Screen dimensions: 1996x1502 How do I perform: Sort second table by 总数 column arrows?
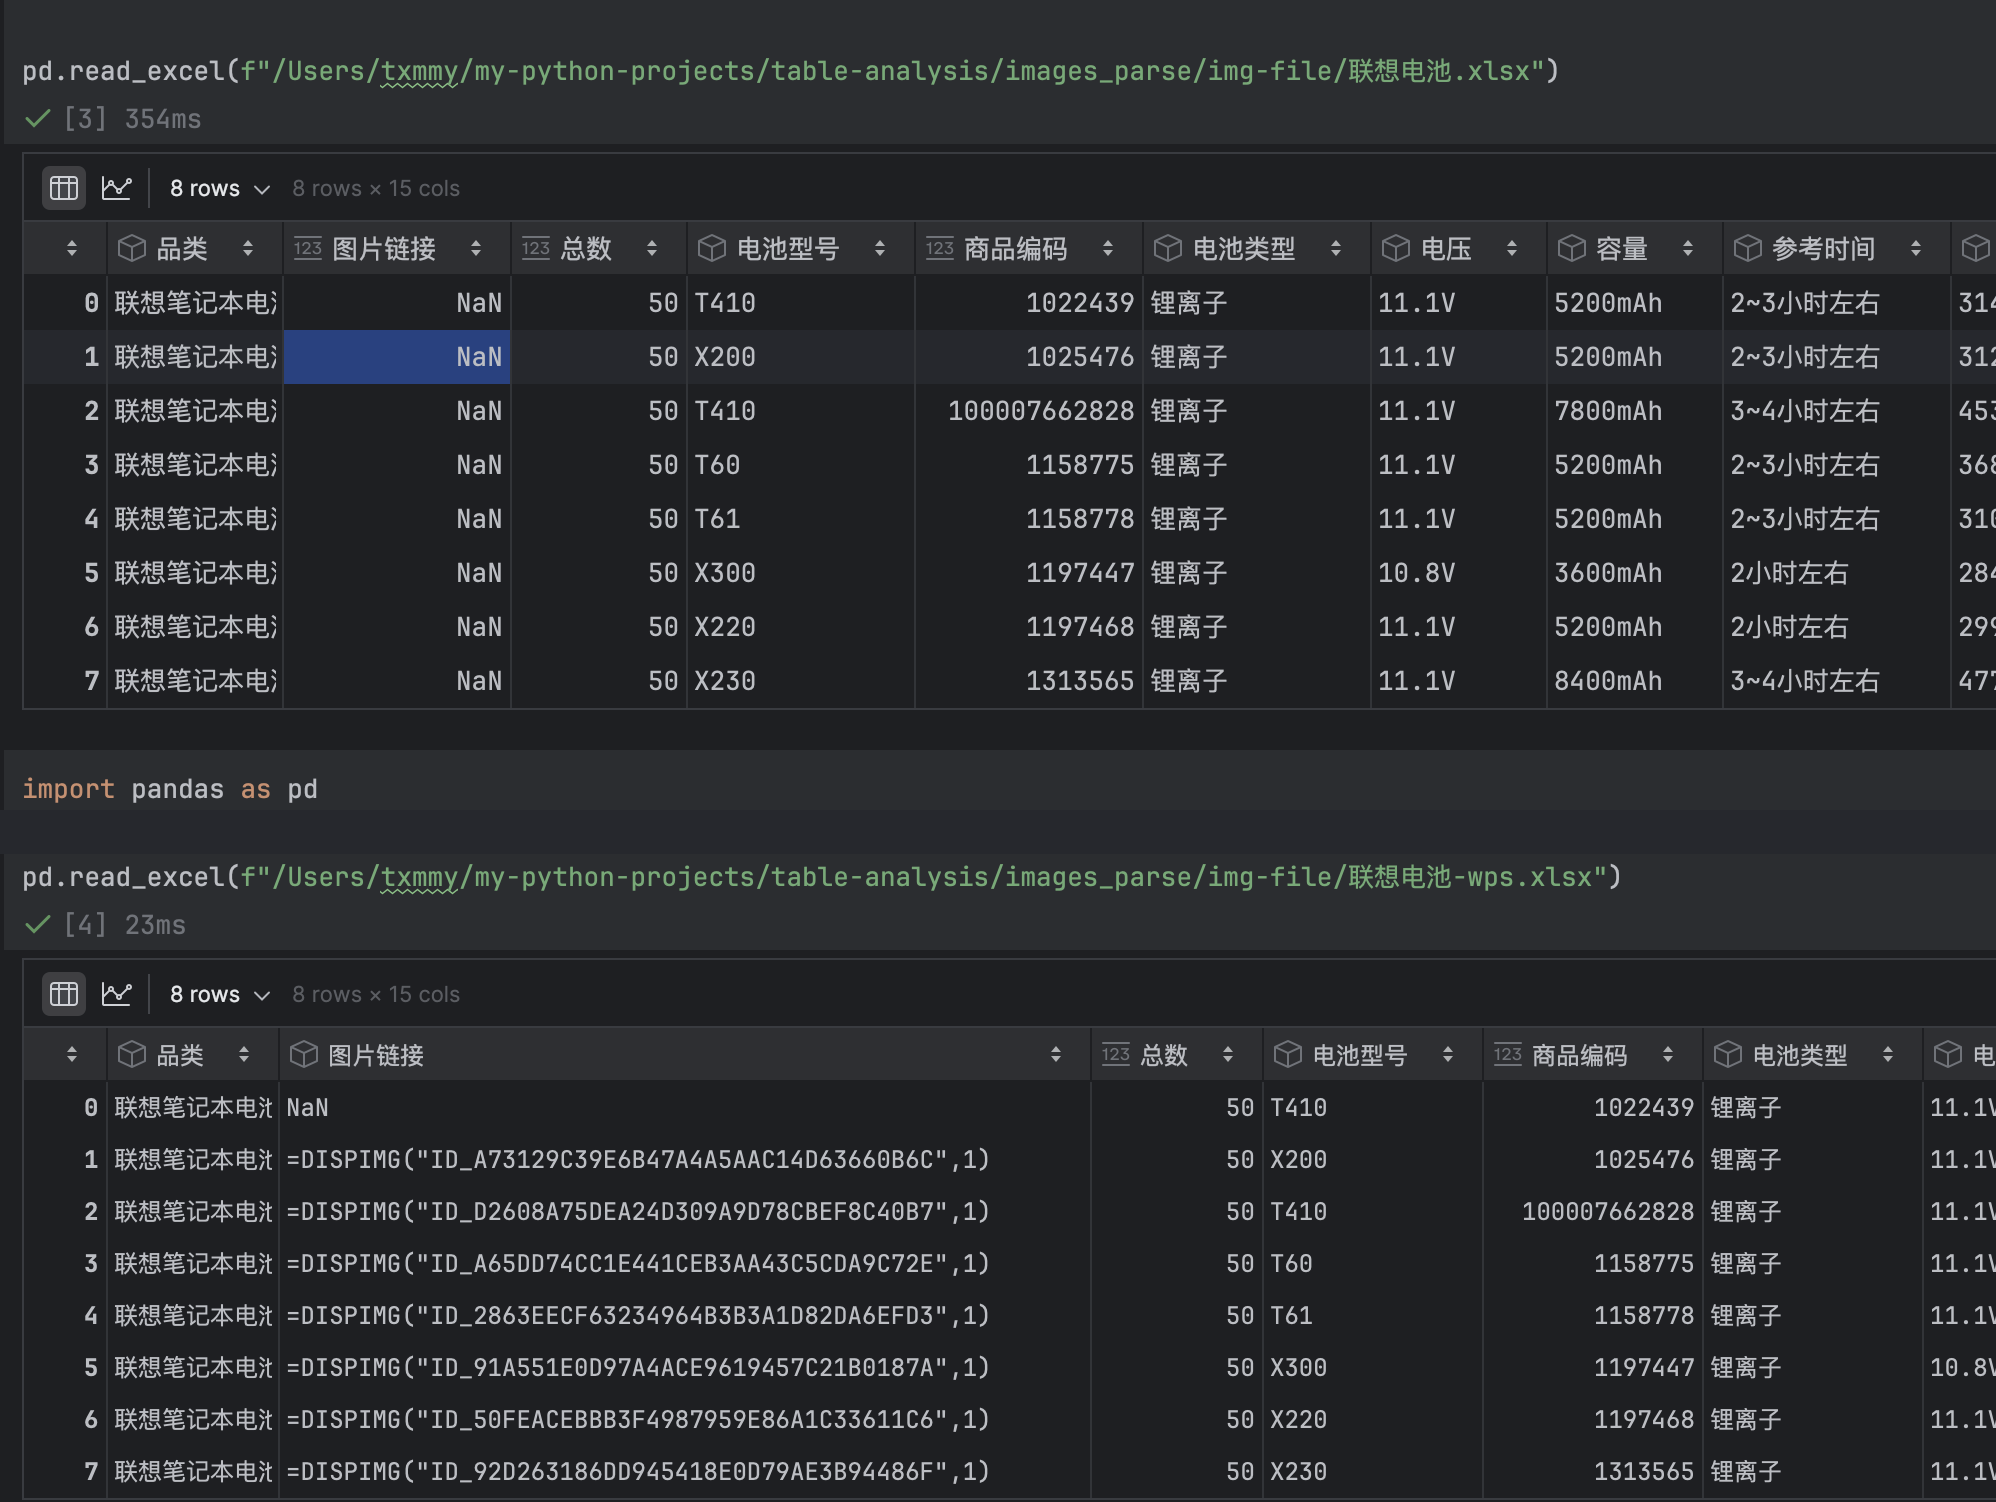tap(1227, 1055)
